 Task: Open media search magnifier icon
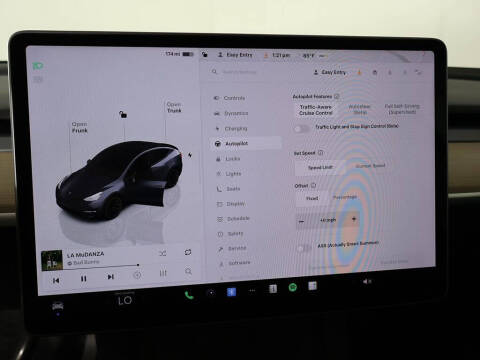coord(188,271)
